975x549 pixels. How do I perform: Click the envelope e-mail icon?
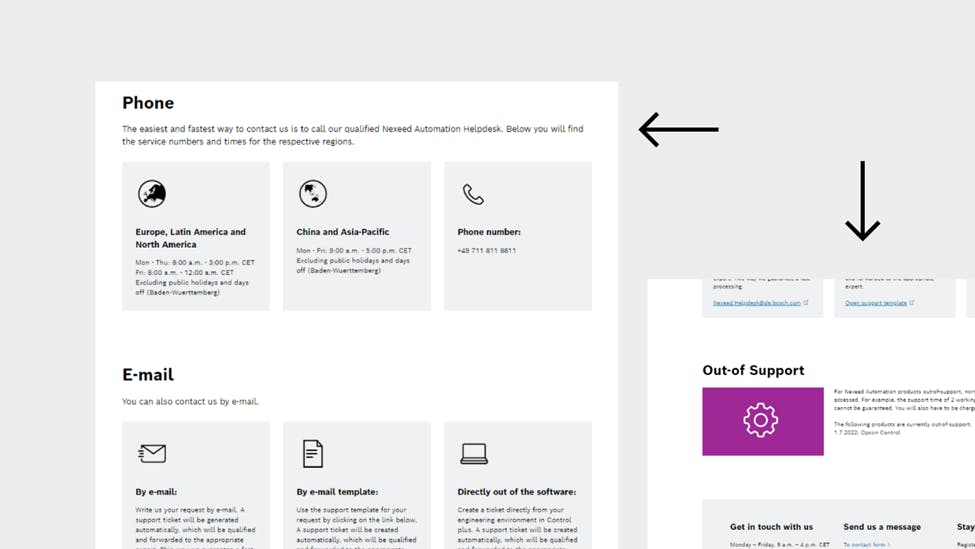click(152, 453)
